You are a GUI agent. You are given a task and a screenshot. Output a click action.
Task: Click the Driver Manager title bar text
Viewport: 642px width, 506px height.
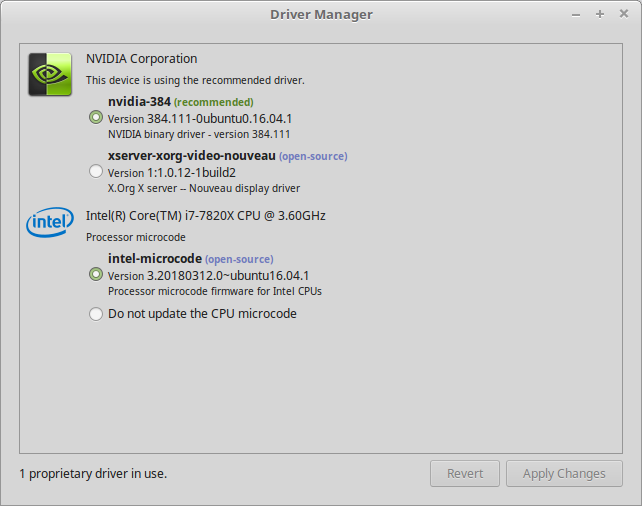(321, 15)
